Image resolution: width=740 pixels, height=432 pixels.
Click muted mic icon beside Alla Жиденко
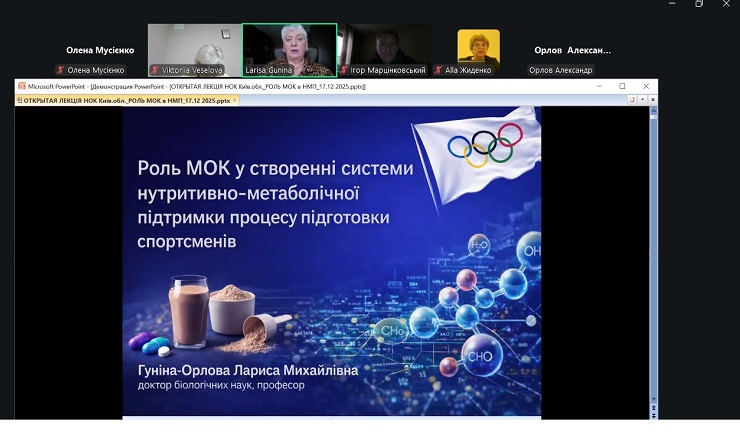[439, 70]
